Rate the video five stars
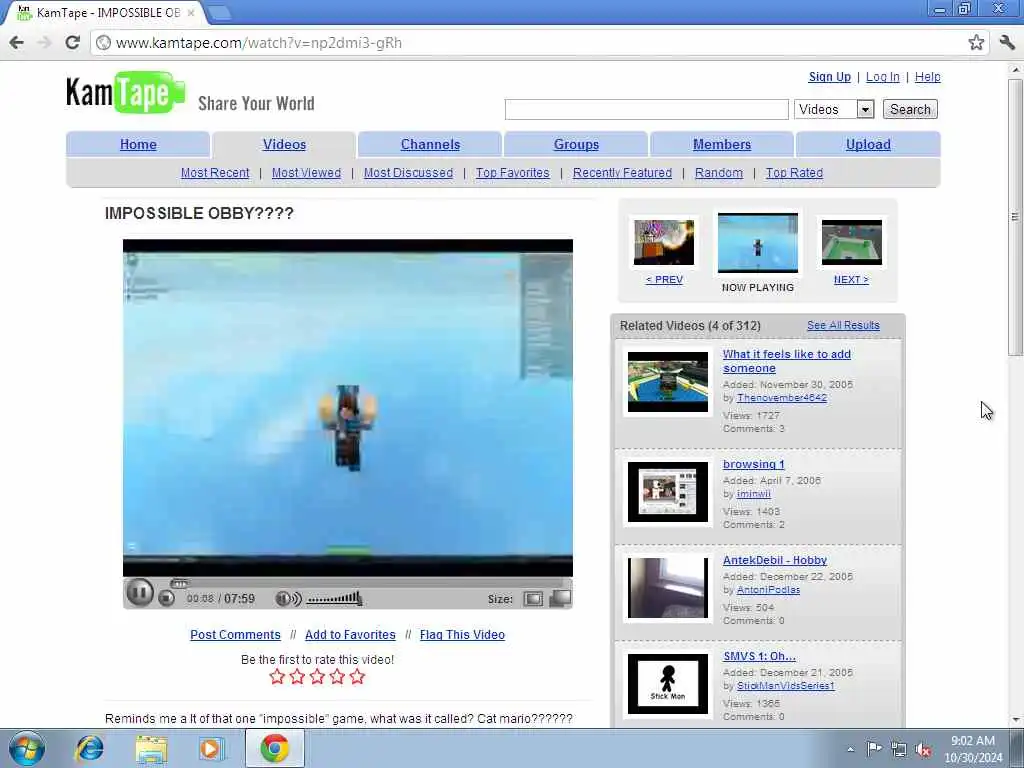Viewport: 1024px width, 768px height. point(357,677)
